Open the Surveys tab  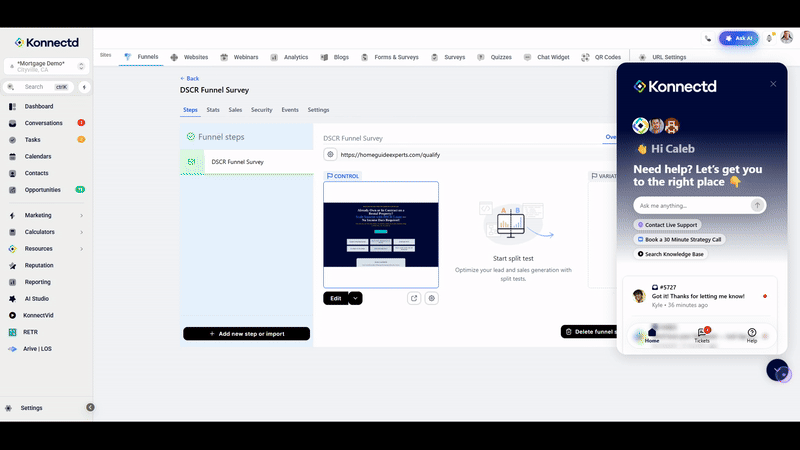448,57
